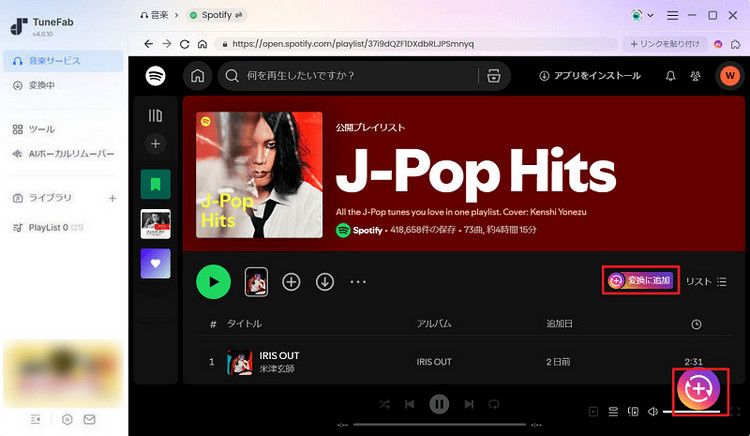The width and height of the screenshot is (750, 436).
Task: Install the Spotify app
Action: 589,76
